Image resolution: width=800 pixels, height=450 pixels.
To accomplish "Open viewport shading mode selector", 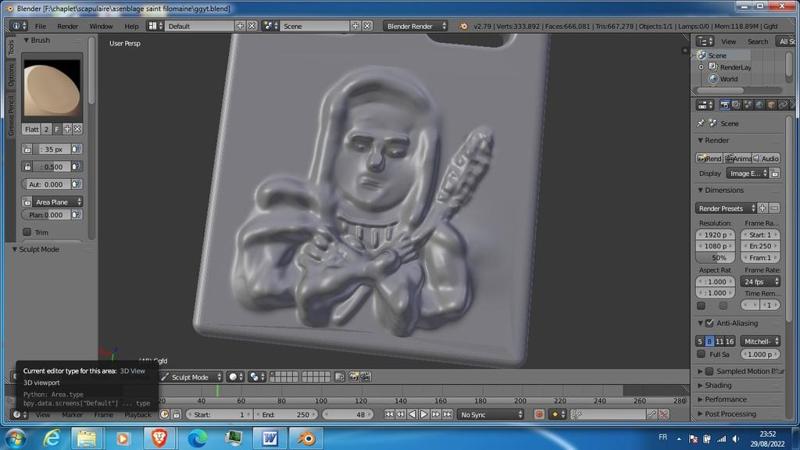I will [x=235, y=377].
